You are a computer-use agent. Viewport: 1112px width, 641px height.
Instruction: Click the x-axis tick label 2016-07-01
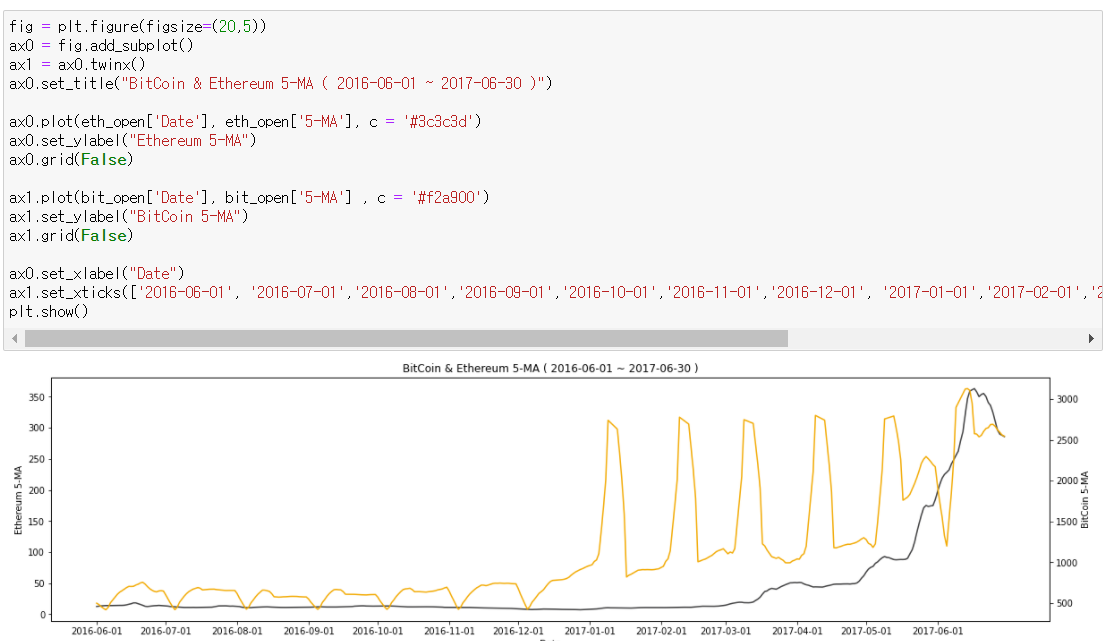pos(165,630)
